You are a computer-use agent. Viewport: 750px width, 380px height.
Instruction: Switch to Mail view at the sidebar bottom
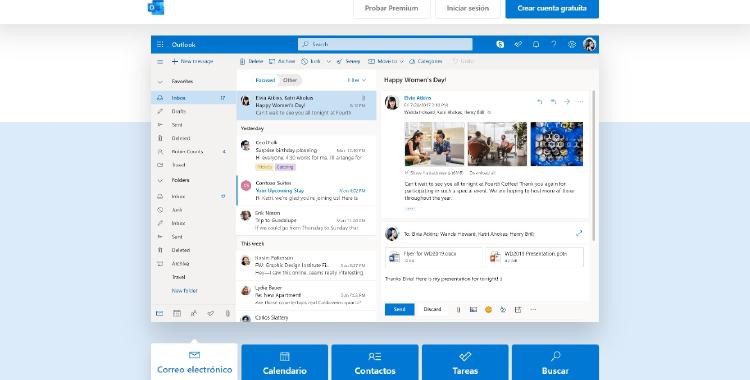coord(160,313)
